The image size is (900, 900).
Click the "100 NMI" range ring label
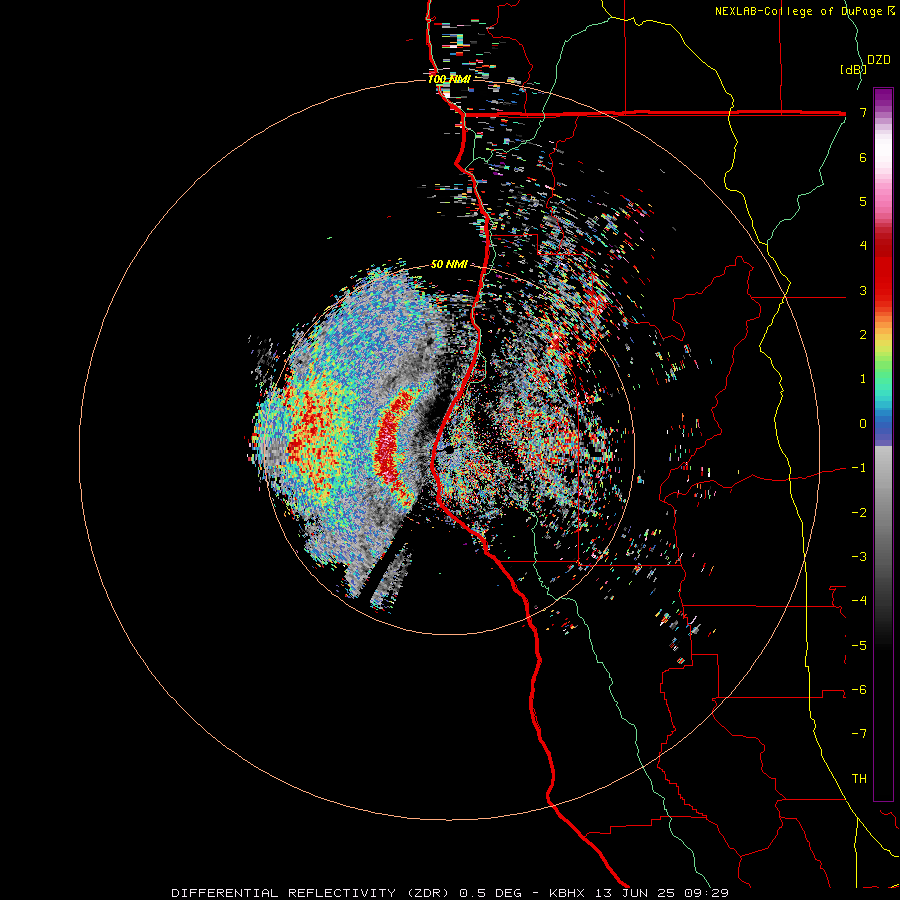coord(449,79)
